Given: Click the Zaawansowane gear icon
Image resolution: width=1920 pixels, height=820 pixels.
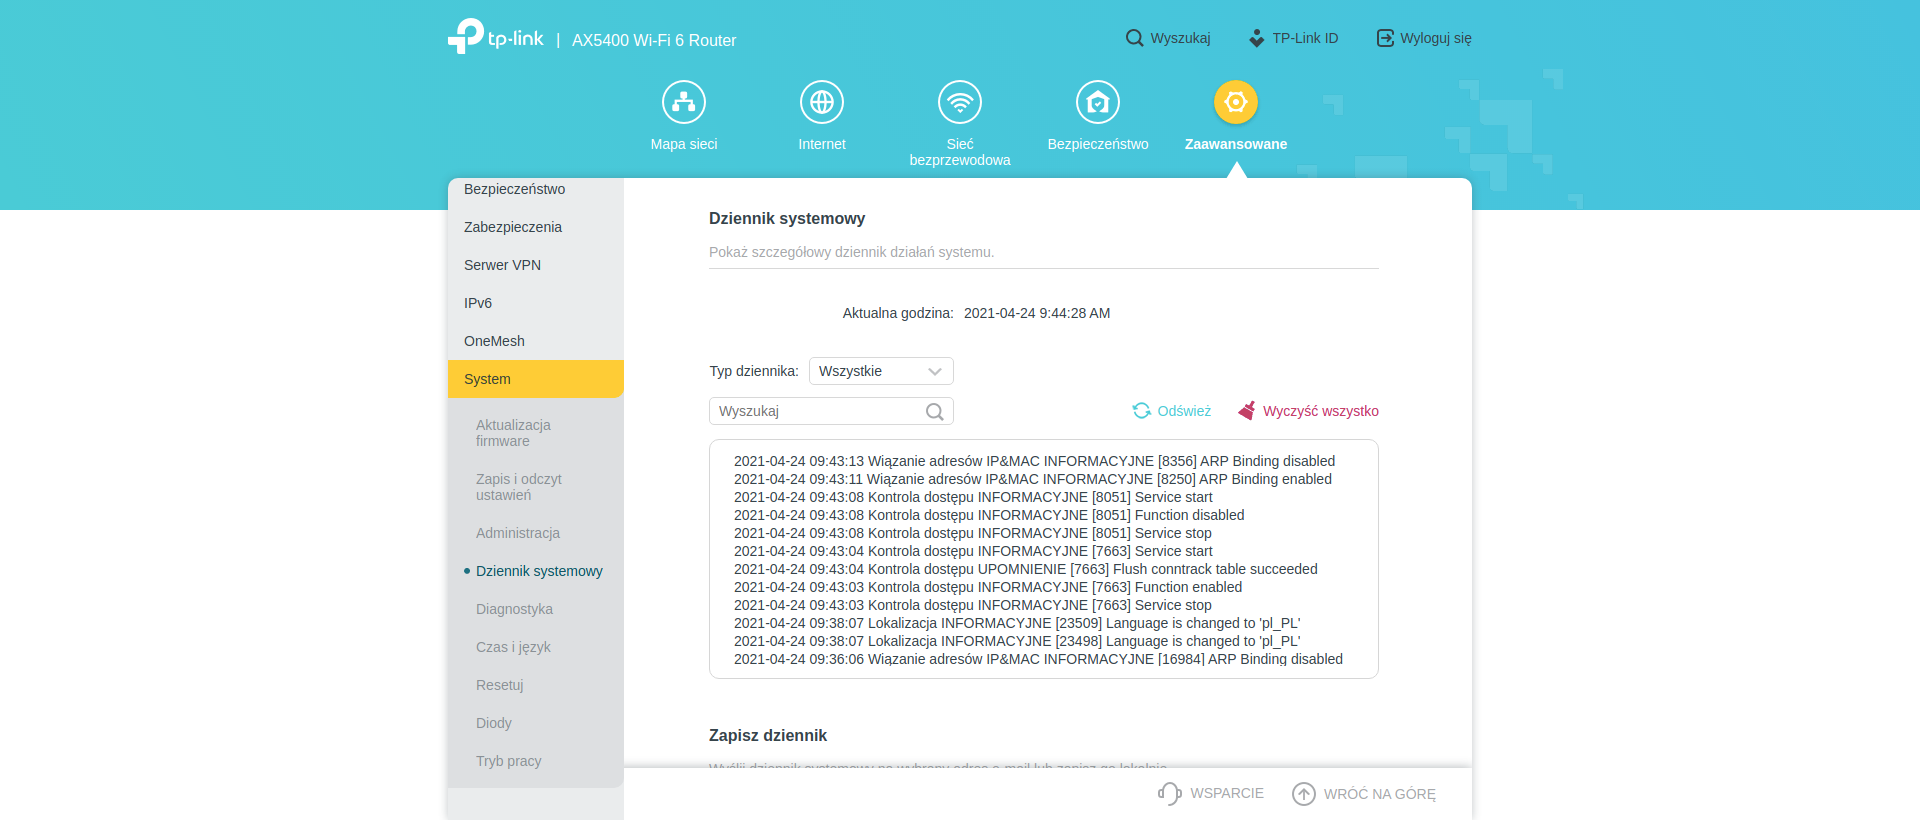Looking at the screenshot, I should pyautogui.click(x=1236, y=102).
